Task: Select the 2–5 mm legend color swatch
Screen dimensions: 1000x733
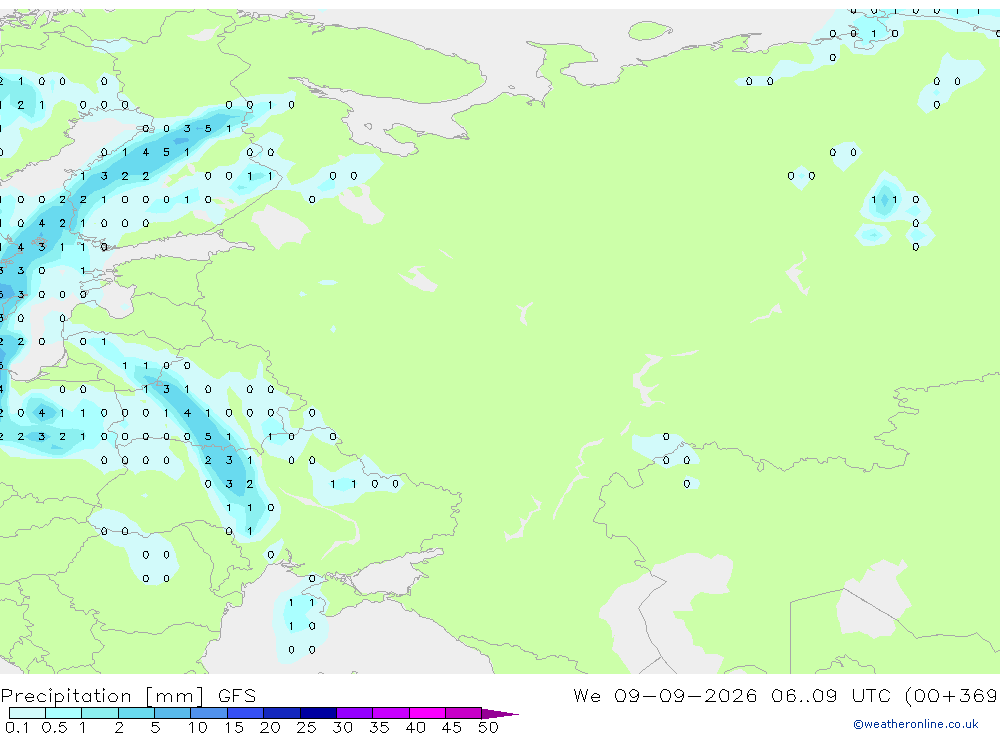Action: 136,713
